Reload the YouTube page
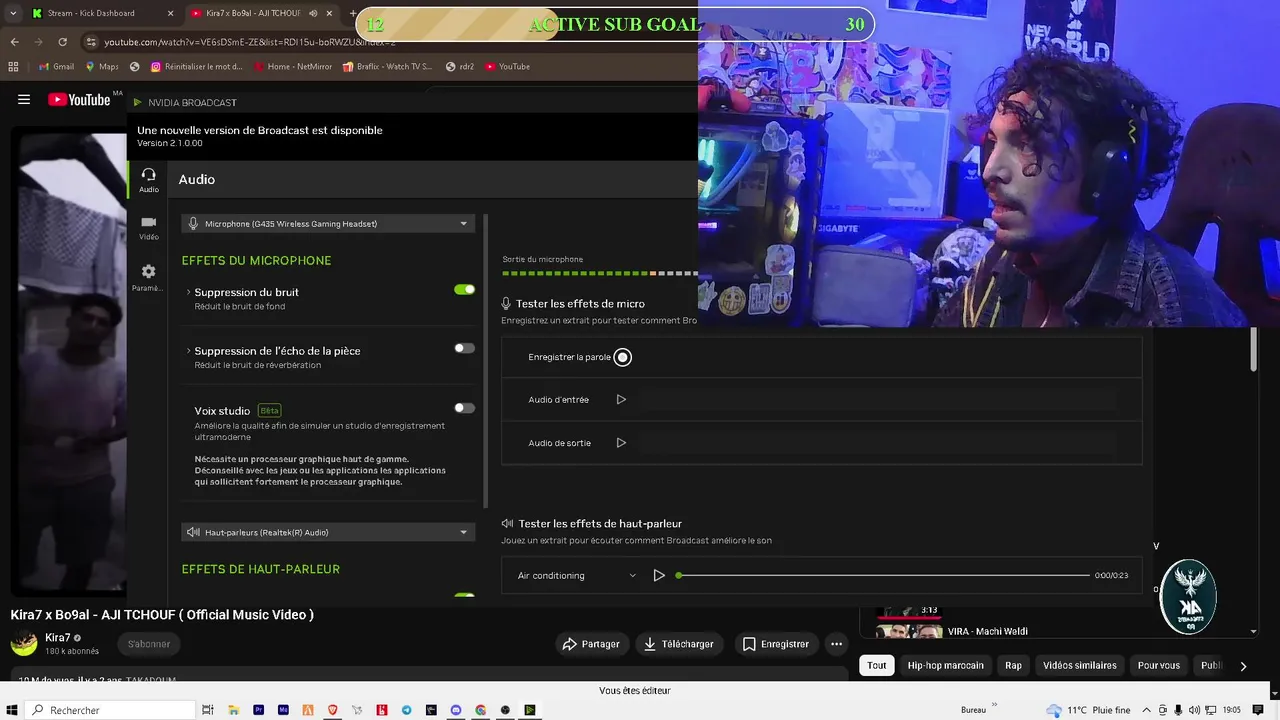 [x=62, y=42]
